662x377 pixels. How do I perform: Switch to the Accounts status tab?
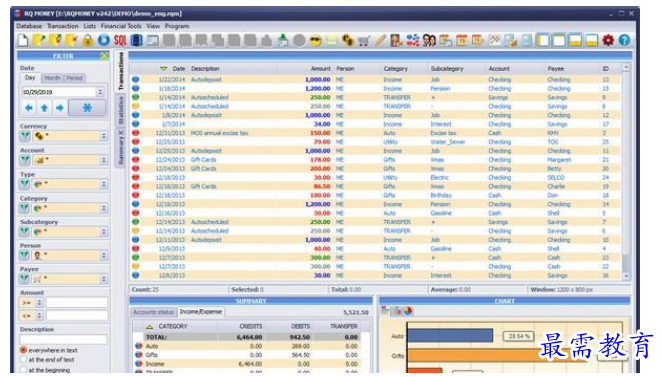point(153,312)
